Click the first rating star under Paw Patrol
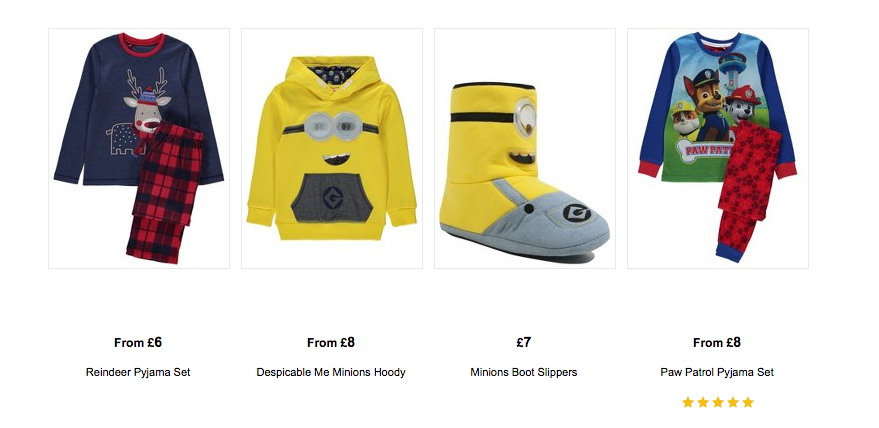 click(688, 402)
